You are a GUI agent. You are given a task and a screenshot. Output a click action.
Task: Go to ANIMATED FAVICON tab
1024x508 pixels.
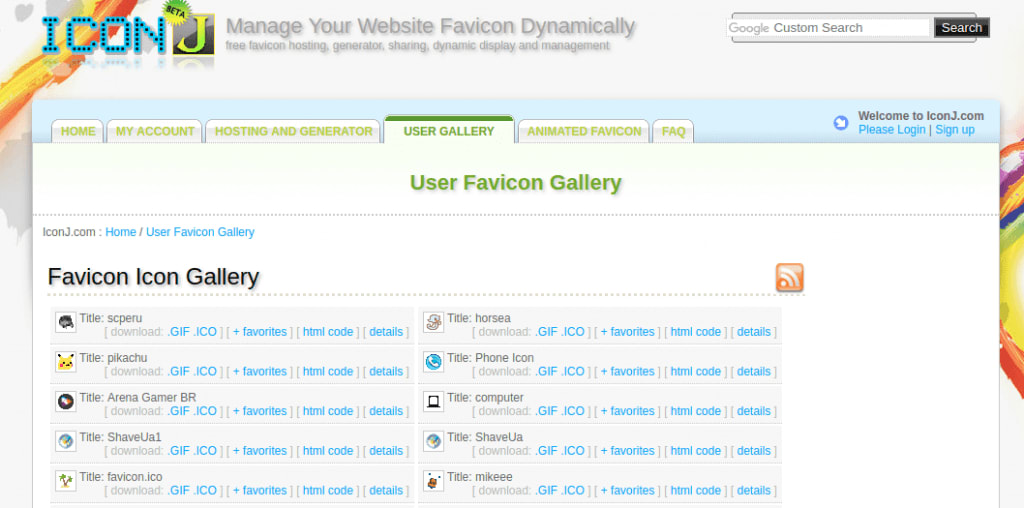click(584, 131)
